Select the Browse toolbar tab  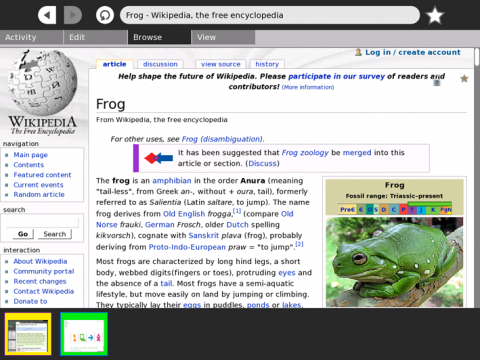pos(159,37)
